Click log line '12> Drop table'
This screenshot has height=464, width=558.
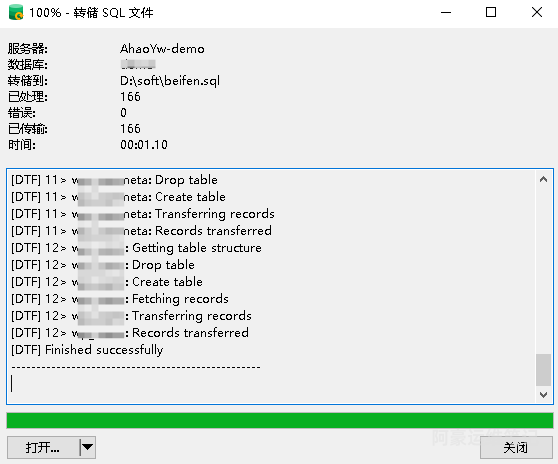(x=103, y=265)
